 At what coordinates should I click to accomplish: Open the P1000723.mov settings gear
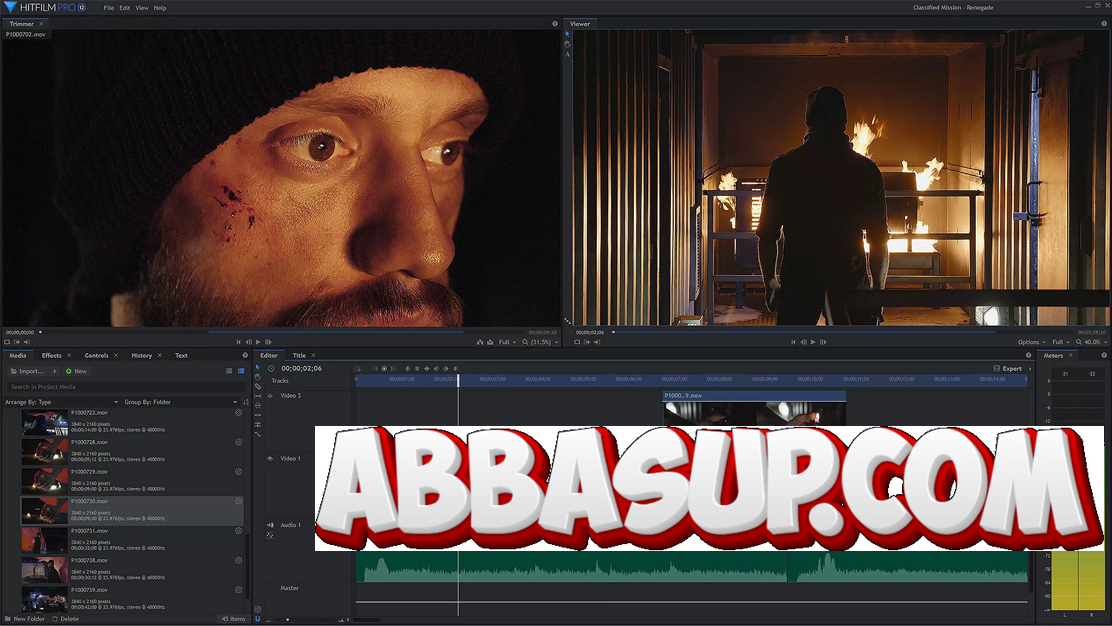[238, 413]
